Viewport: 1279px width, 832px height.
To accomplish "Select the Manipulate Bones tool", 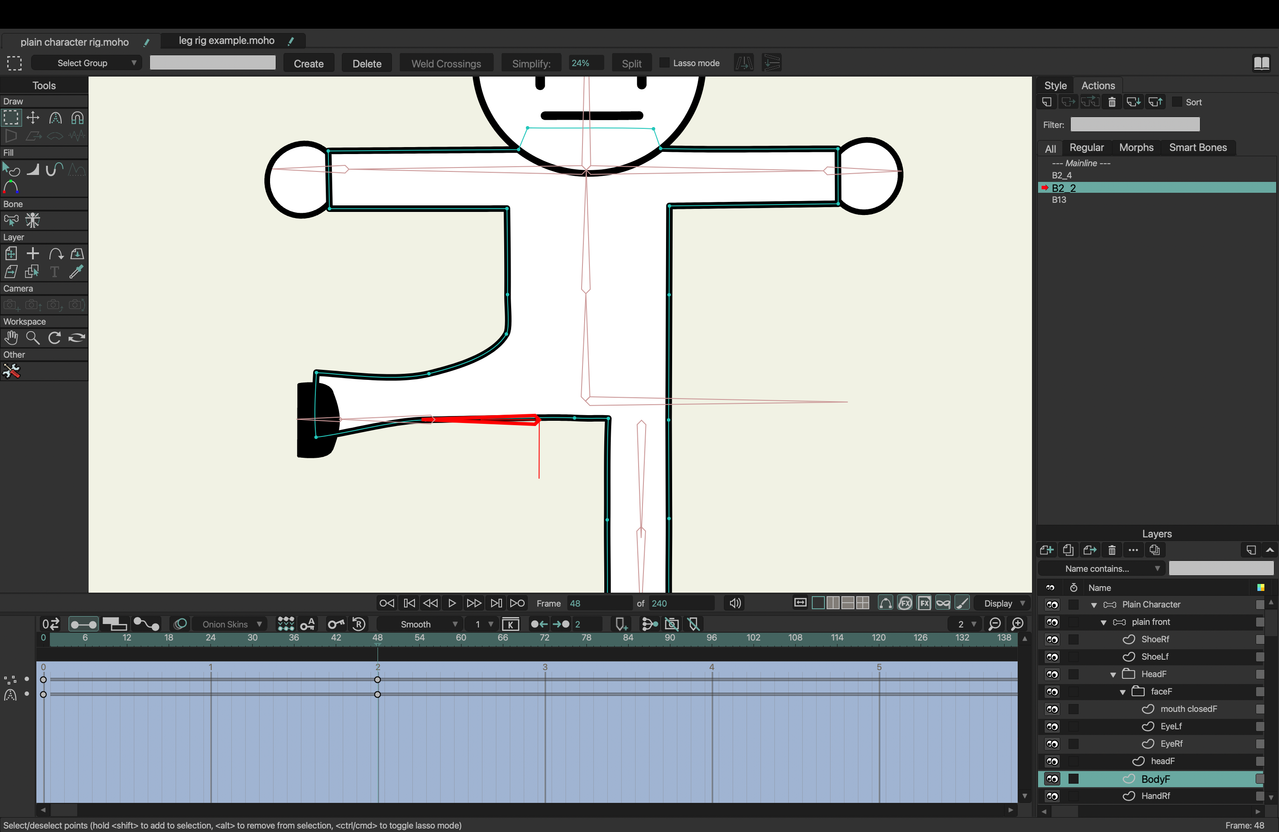I will point(33,221).
